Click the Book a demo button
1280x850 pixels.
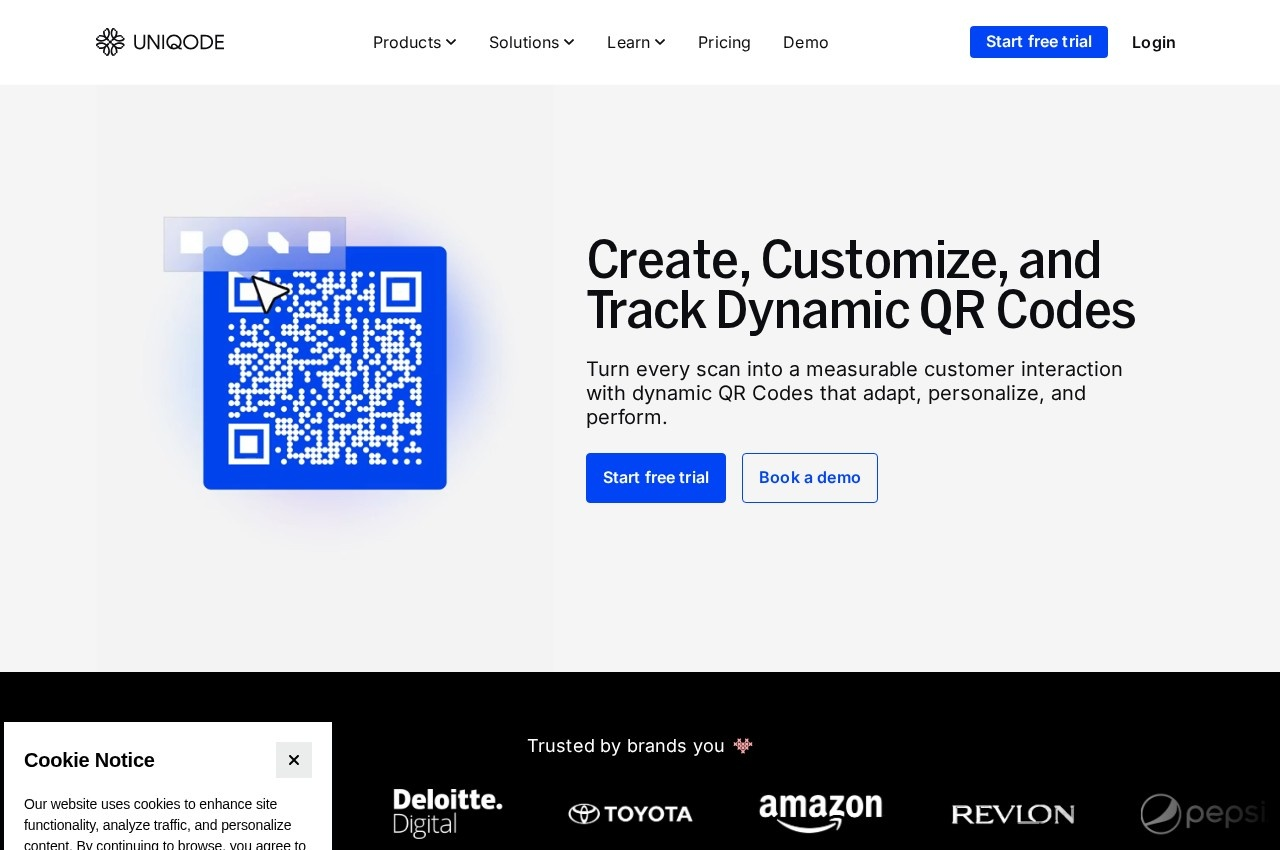point(810,478)
